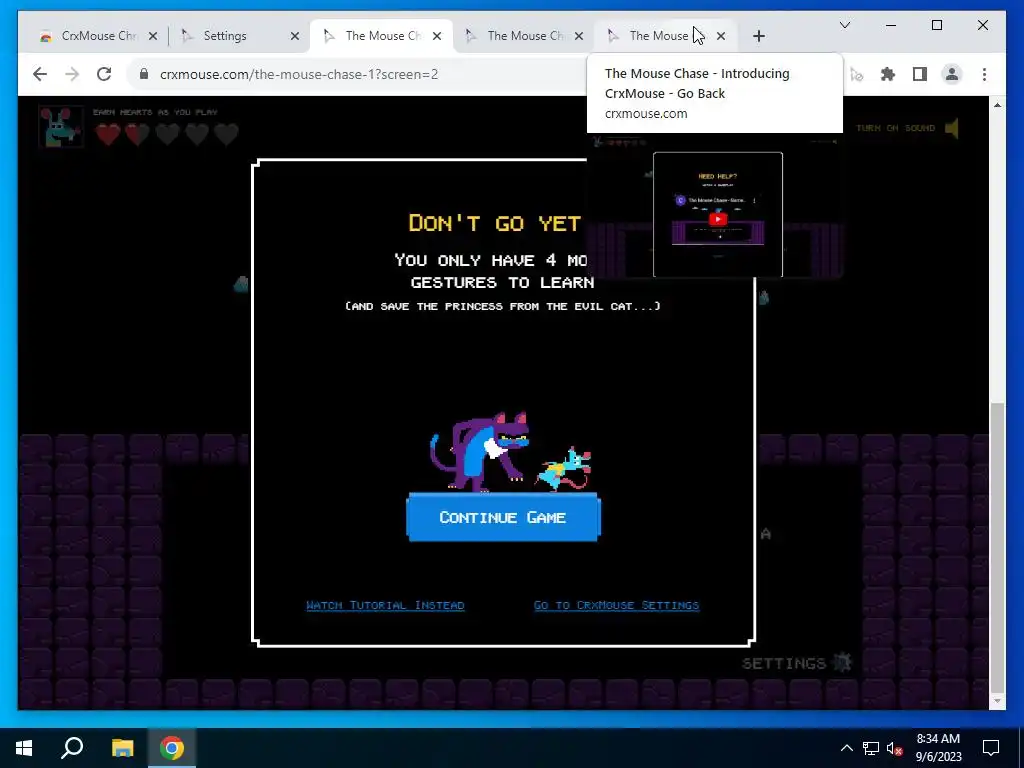Image resolution: width=1024 pixels, height=768 pixels.
Task: Reload the crxmouse.com page
Action: (x=104, y=74)
